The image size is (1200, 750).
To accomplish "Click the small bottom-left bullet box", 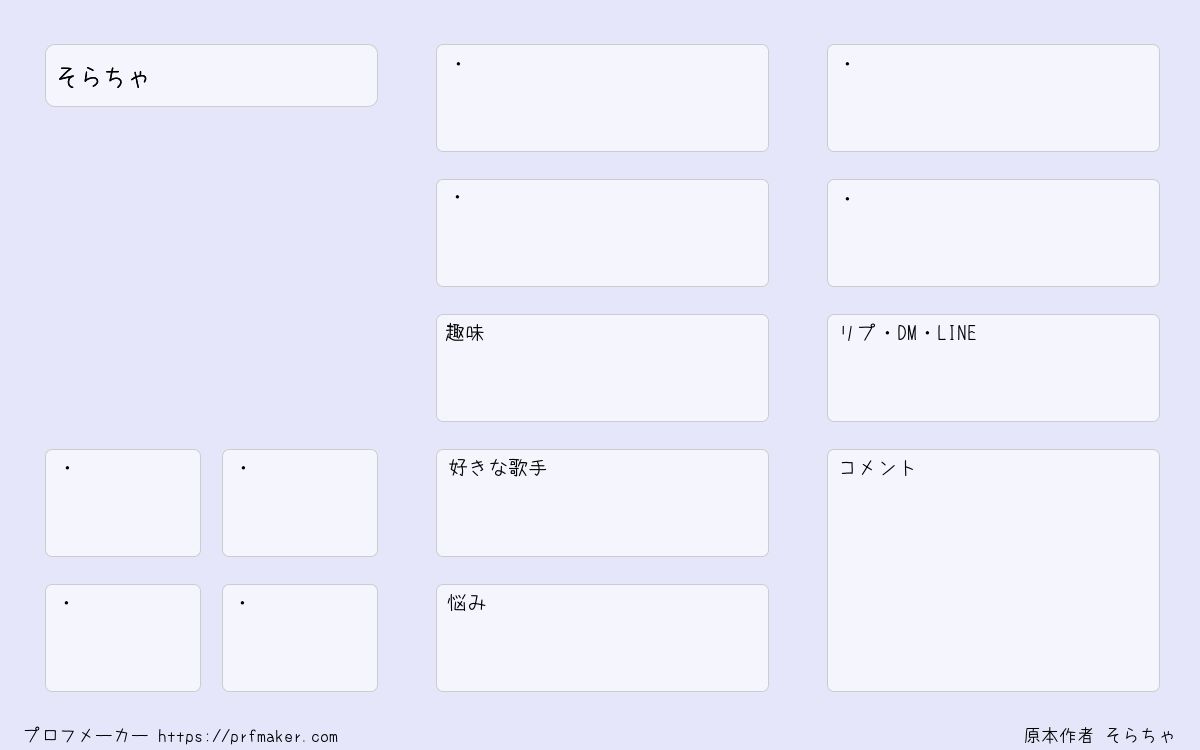I will pyautogui.click(x=123, y=638).
